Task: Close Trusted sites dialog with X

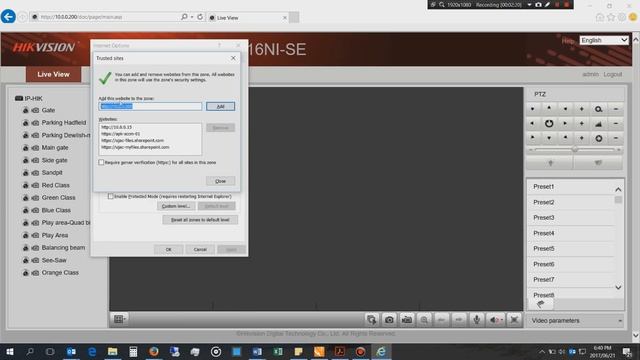Action: pyautogui.click(x=233, y=58)
